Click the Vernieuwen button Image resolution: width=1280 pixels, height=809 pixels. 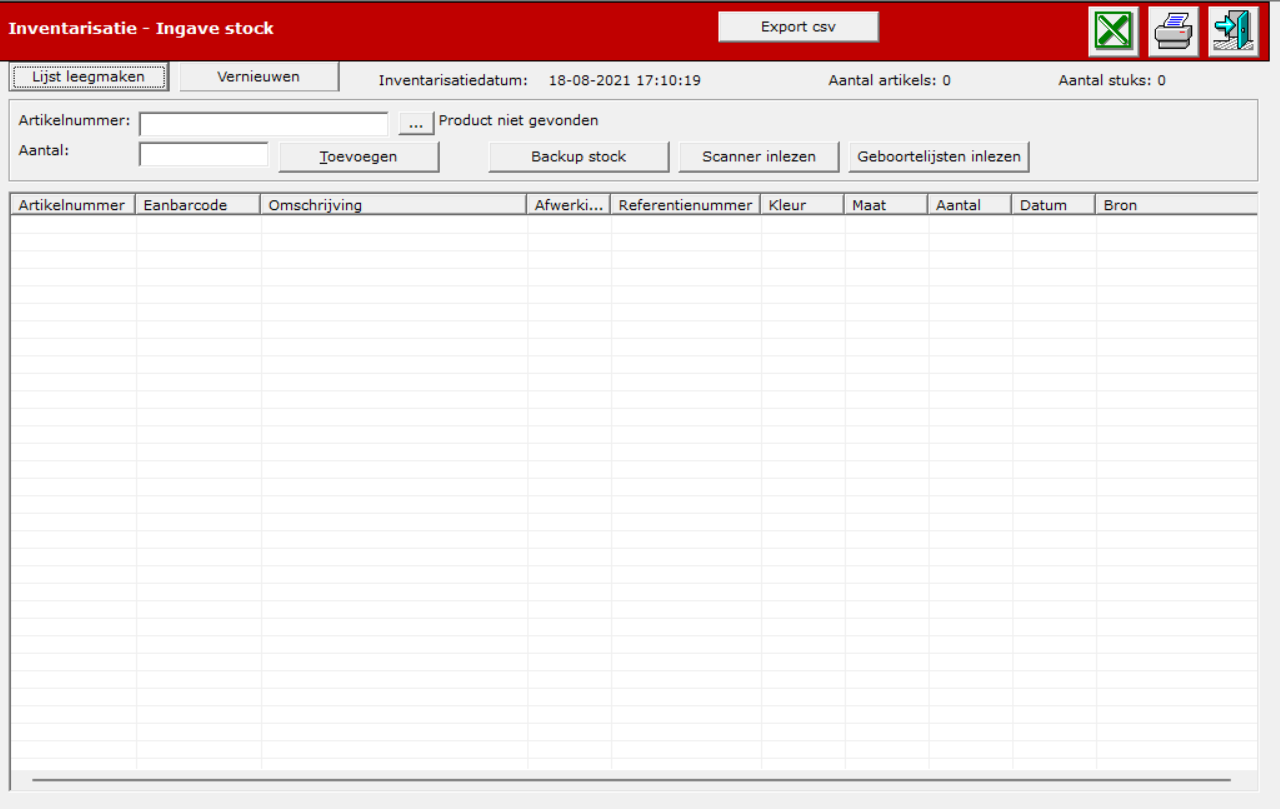[x=259, y=76]
